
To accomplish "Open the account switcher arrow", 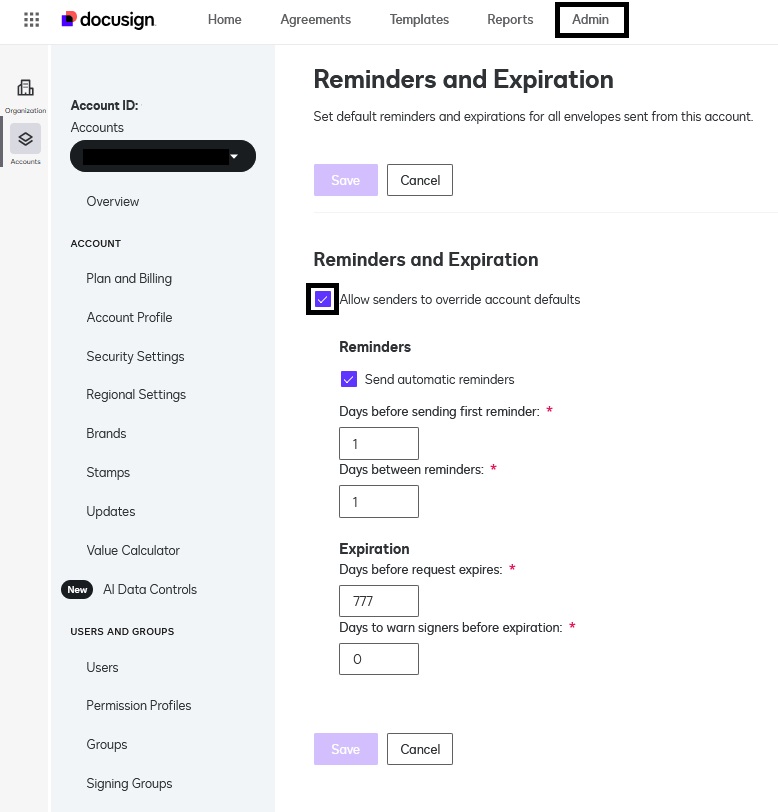I will tap(234, 156).
